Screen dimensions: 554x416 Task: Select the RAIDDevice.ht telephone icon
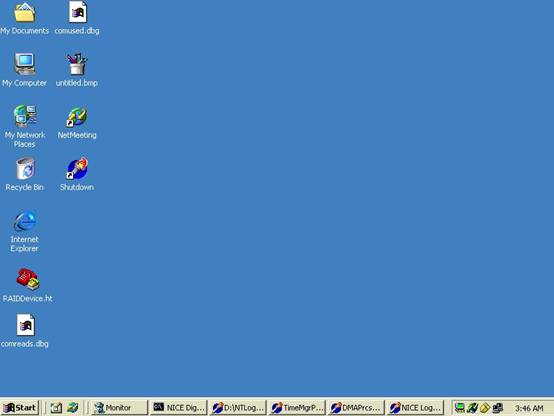[28, 279]
